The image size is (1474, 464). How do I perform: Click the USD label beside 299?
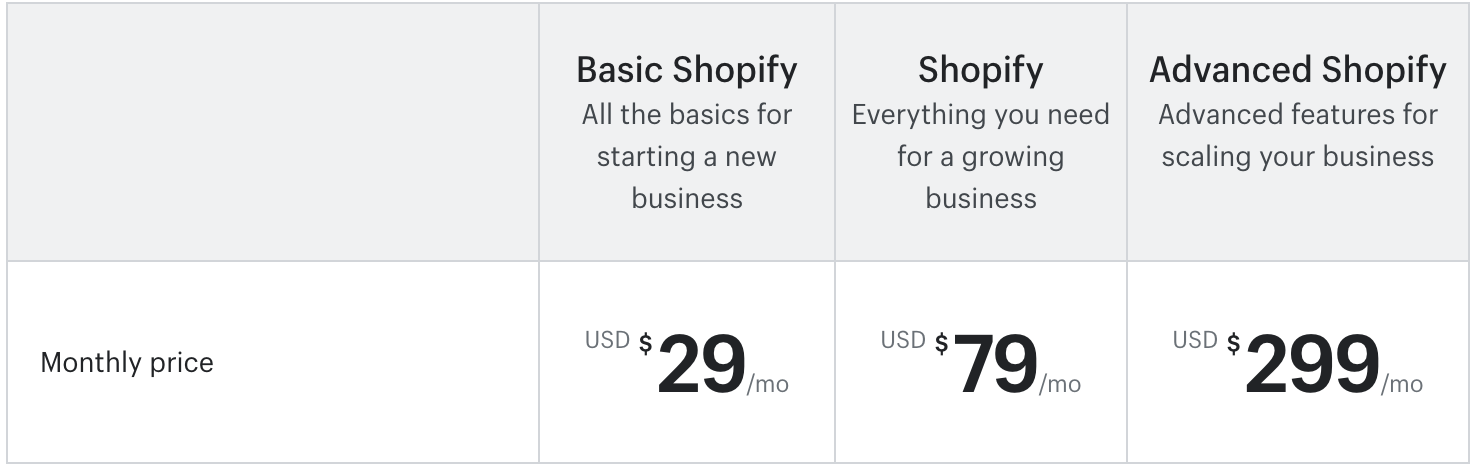click(x=1195, y=340)
